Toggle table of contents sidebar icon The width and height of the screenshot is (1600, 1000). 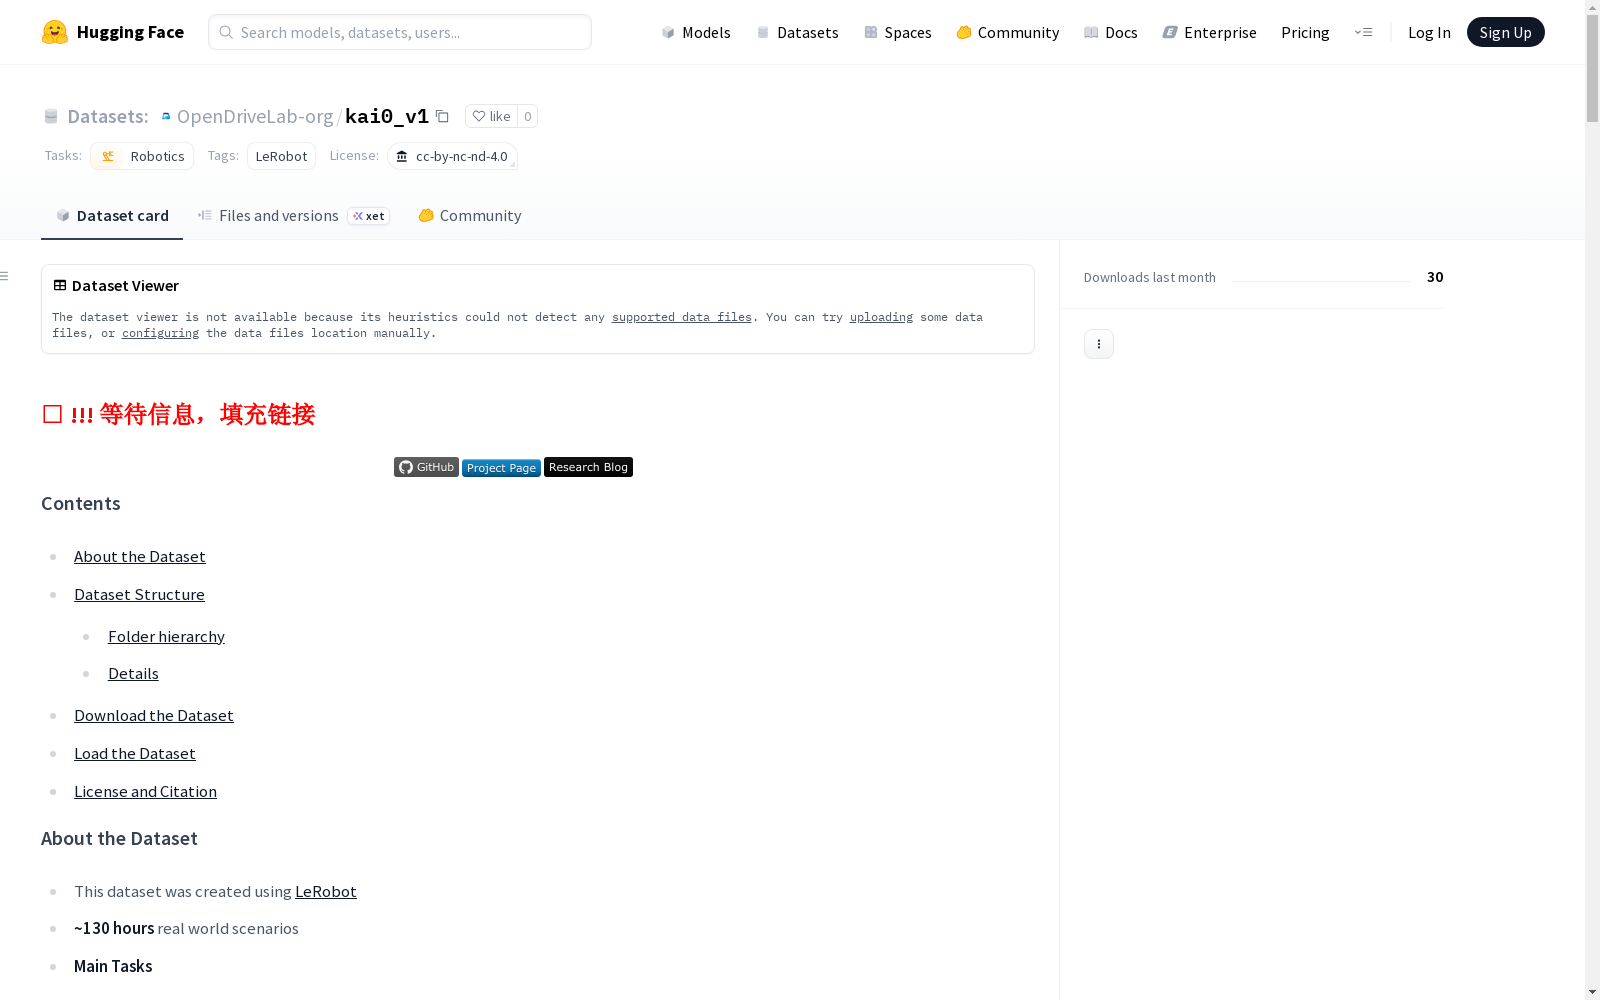[5, 276]
